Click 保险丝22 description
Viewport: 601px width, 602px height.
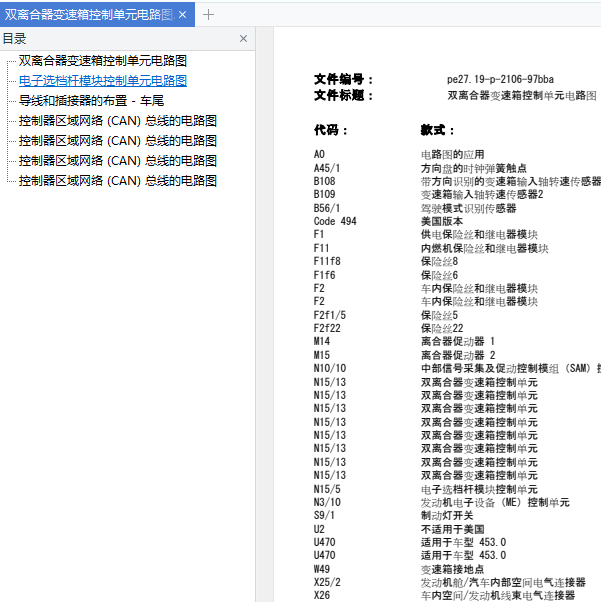(442, 328)
